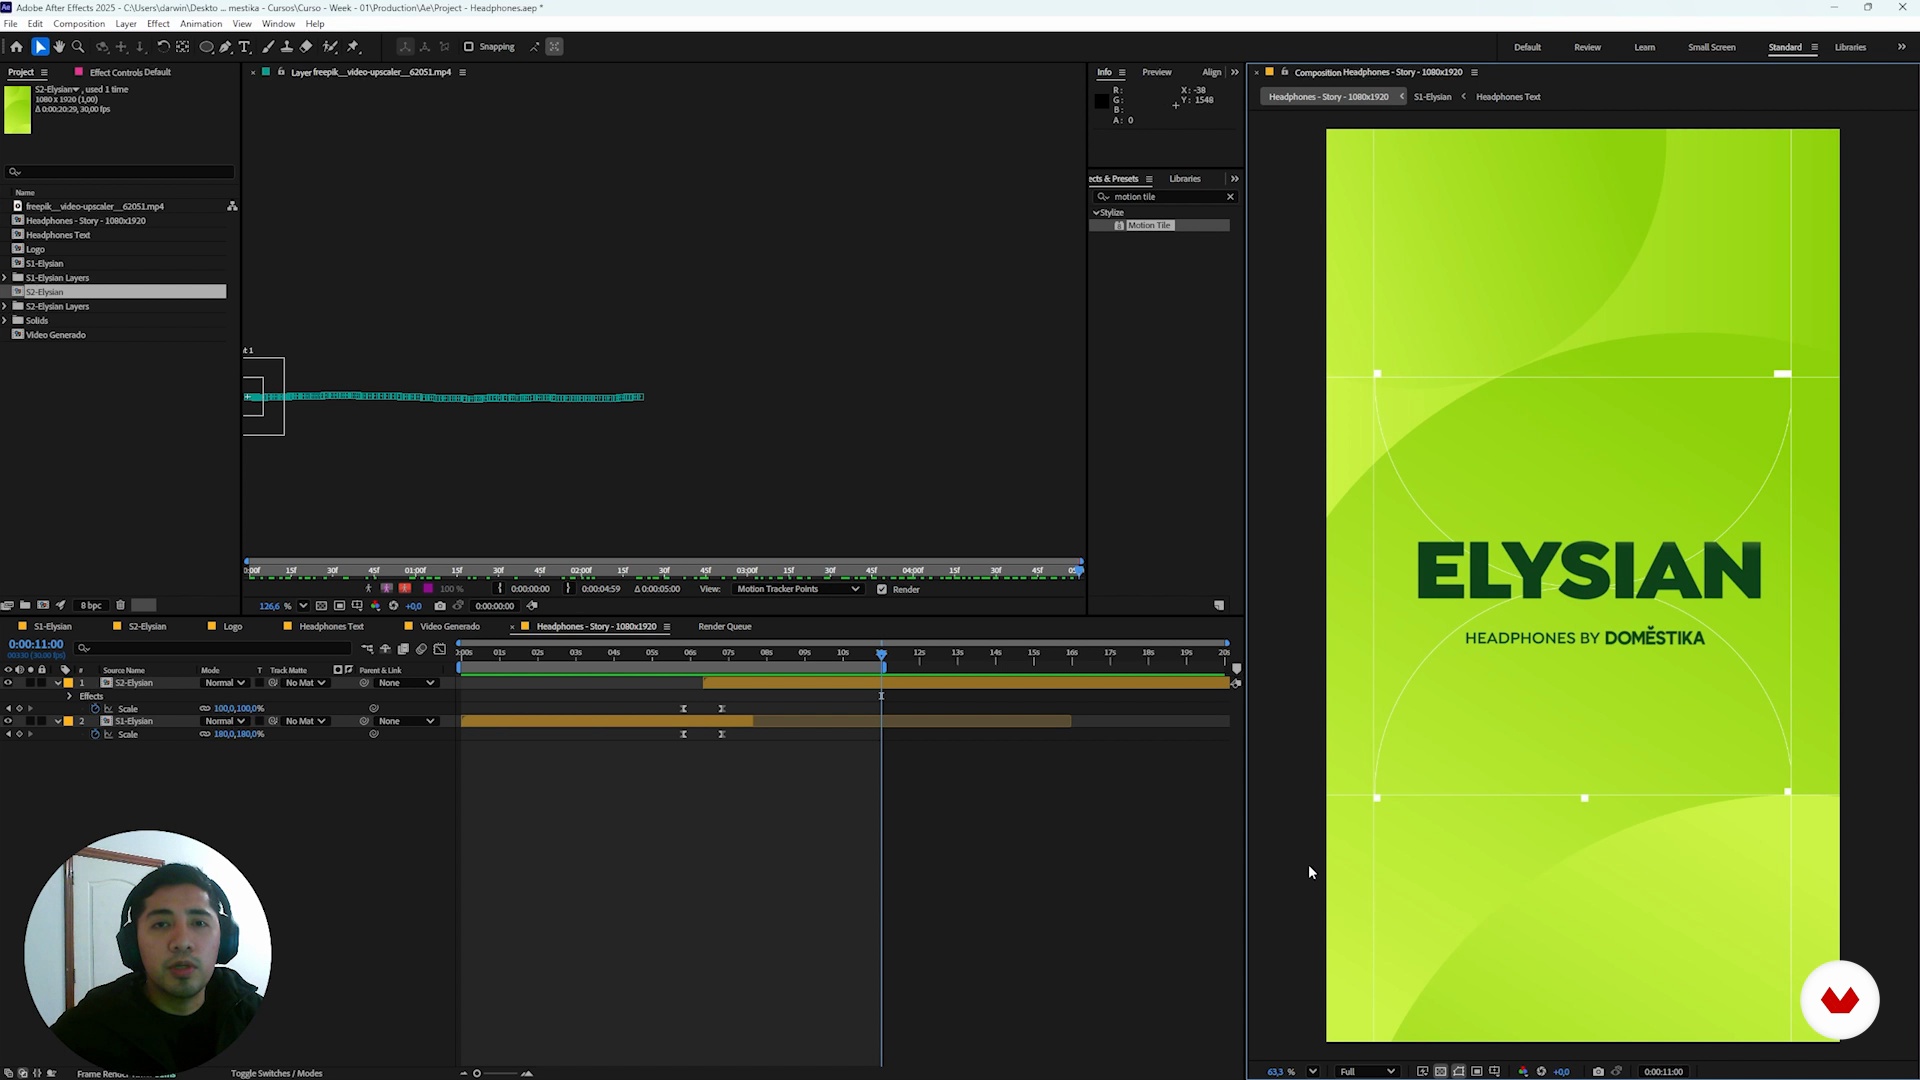Click the S1-Elysian breadcrumb in viewer
Image resolution: width=1920 pixels, height=1080 pixels.
1432,97
